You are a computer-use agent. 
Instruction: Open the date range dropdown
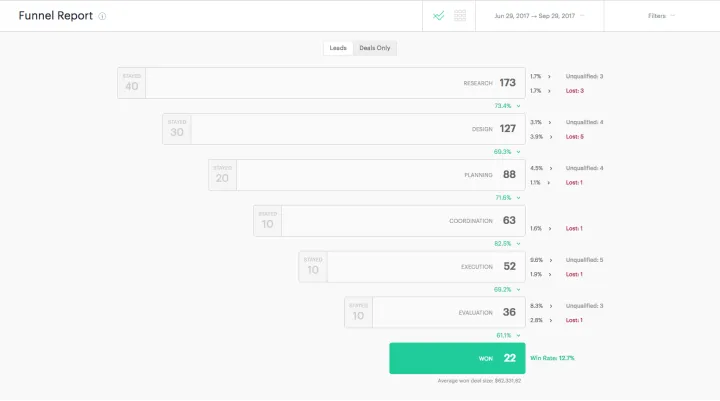[x=539, y=16]
